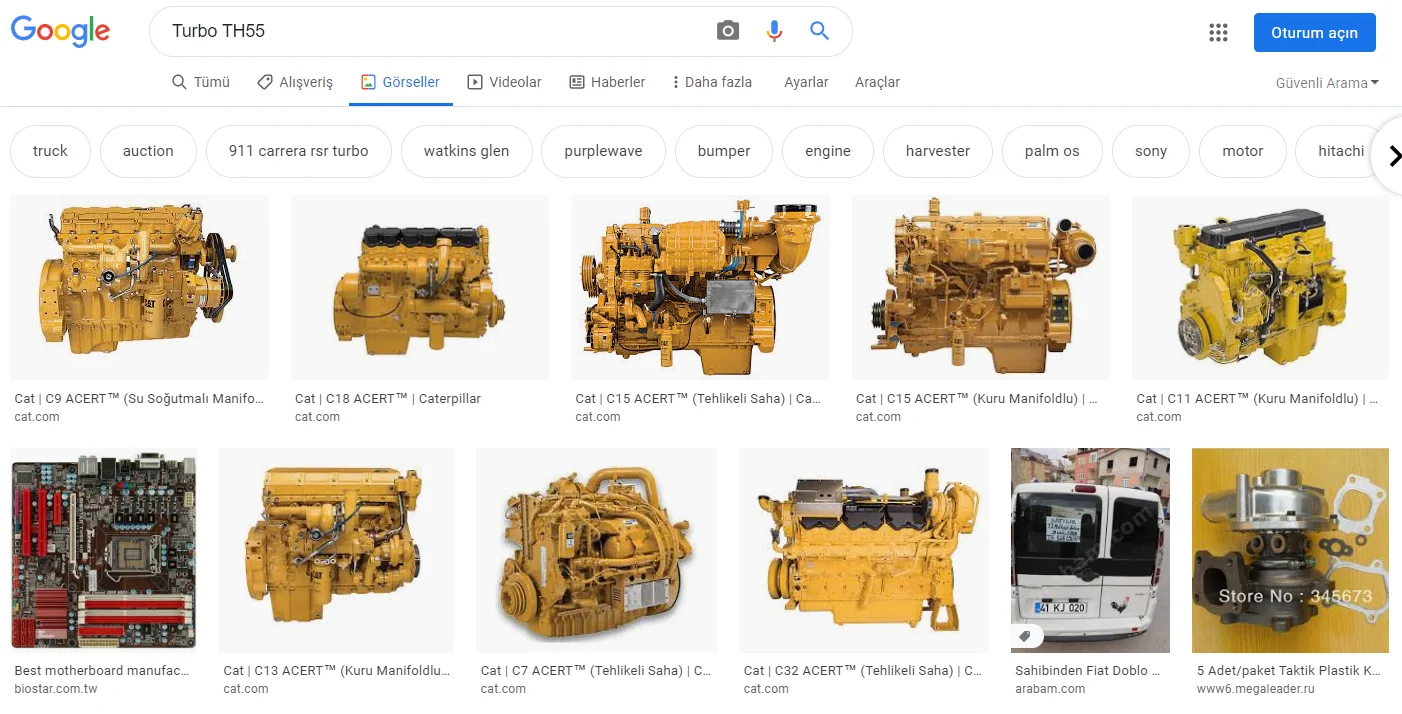Click the product tag icon on Doblo image

(1026, 636)
